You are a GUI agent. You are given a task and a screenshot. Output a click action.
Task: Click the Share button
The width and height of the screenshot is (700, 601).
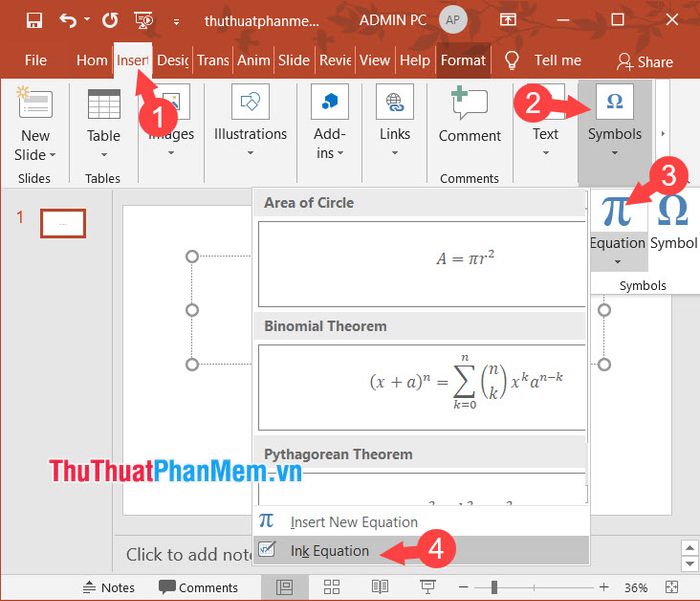(x=645, y=62)
